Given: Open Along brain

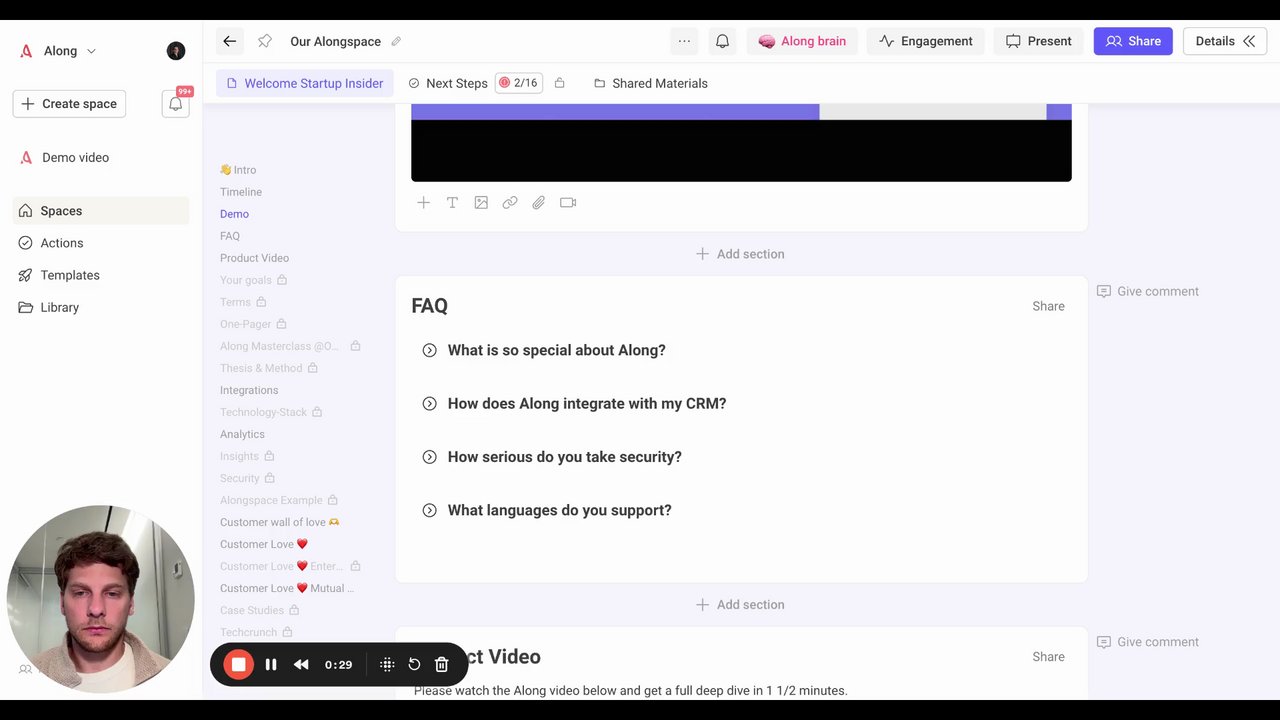Looking at the screenshot, I should click(802, 41).
